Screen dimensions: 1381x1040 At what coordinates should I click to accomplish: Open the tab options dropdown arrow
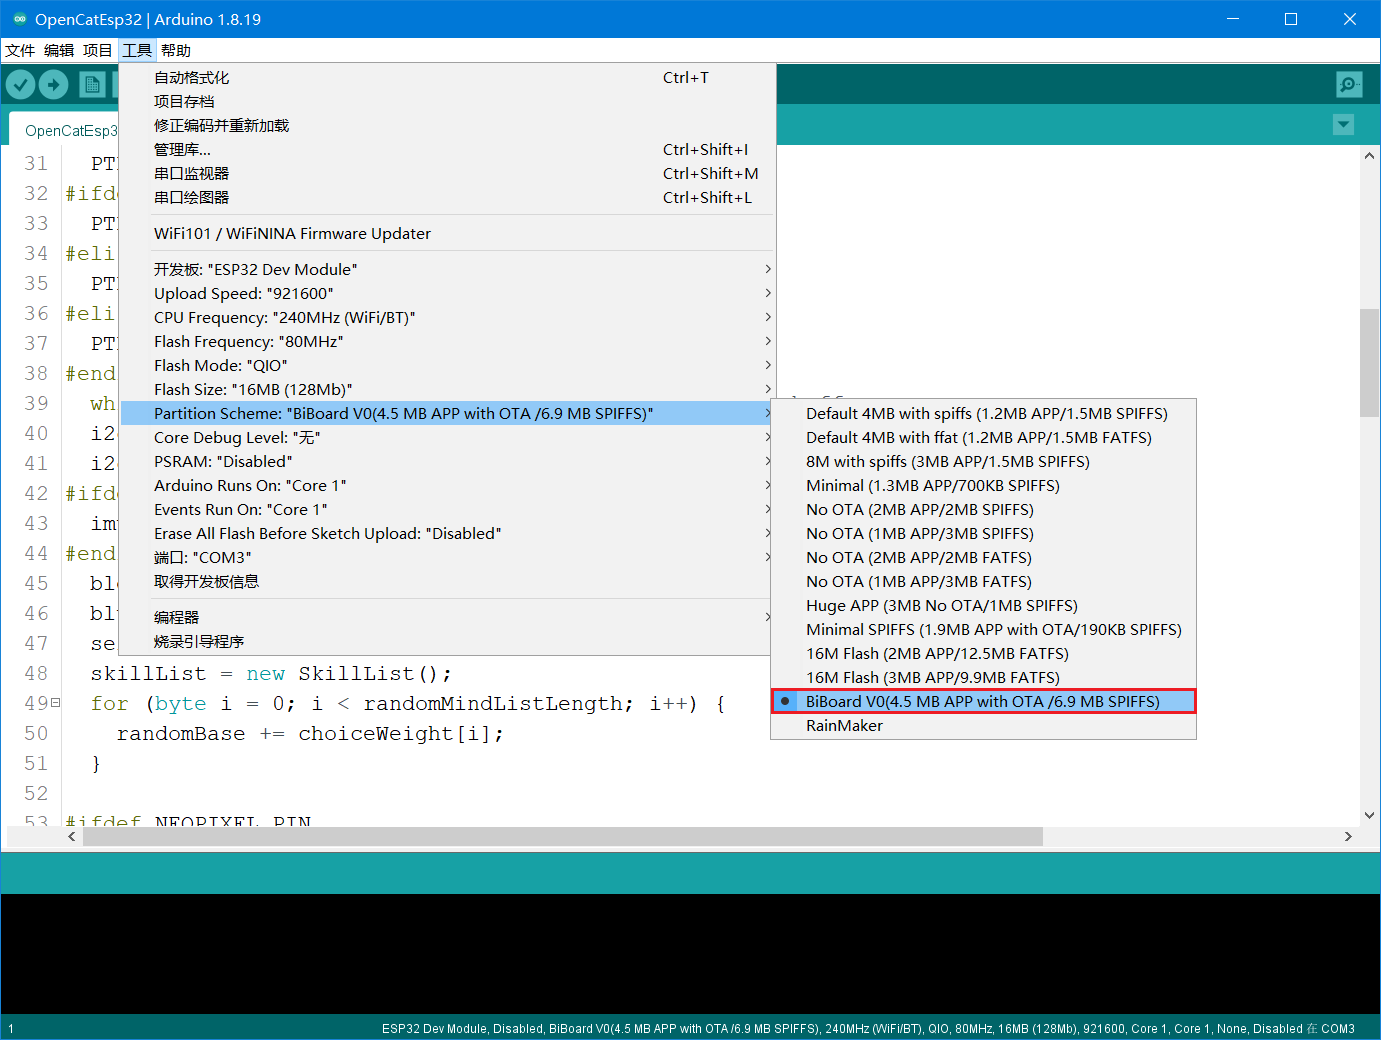click(1343, 125)
